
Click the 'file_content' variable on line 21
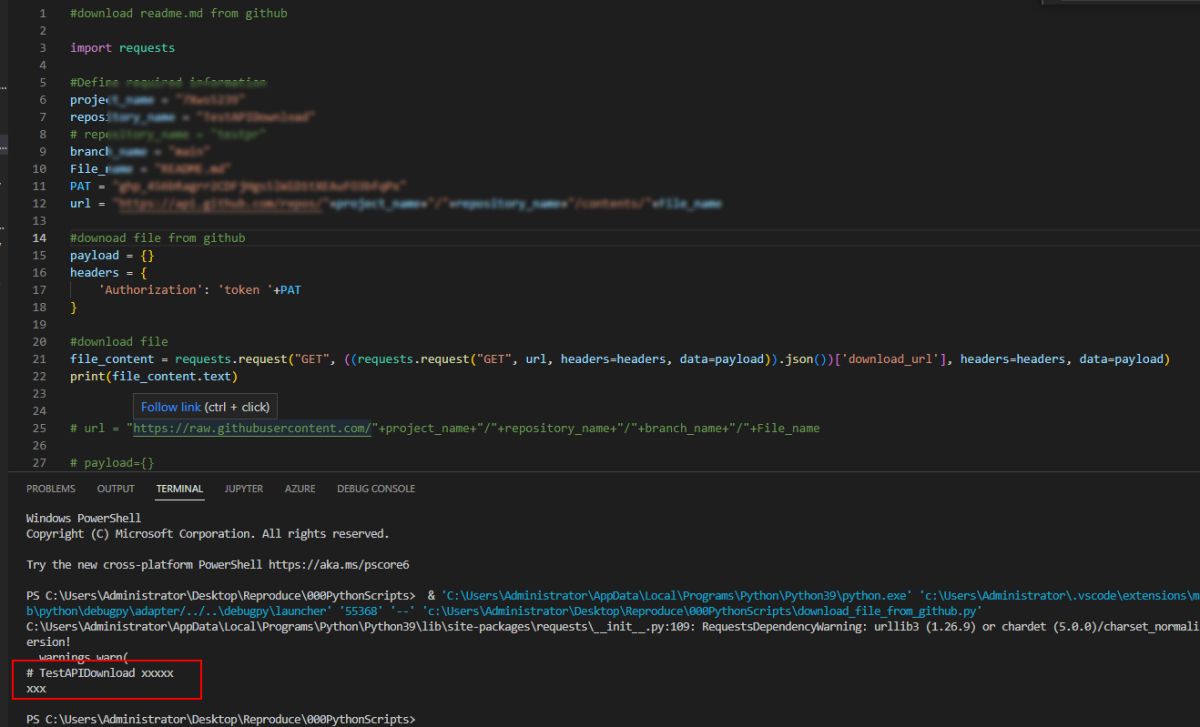(x=112, y=359)
